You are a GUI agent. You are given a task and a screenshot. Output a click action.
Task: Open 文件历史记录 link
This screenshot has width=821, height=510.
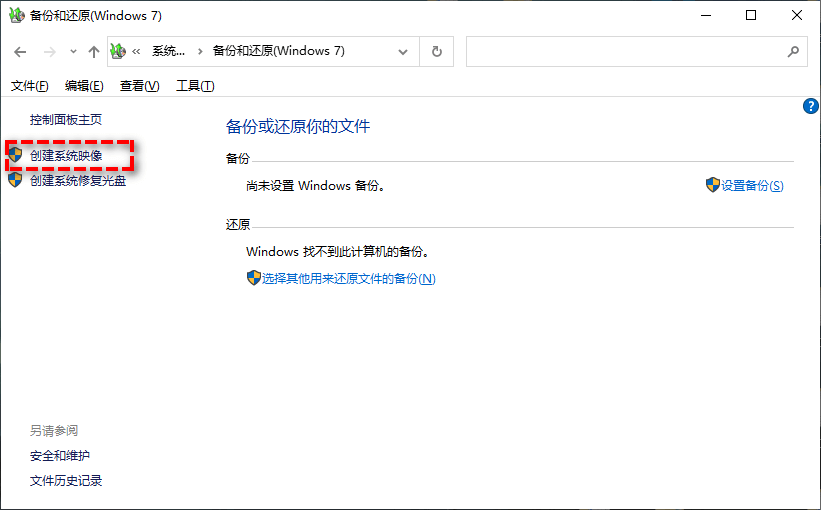[x=66, y=481]
